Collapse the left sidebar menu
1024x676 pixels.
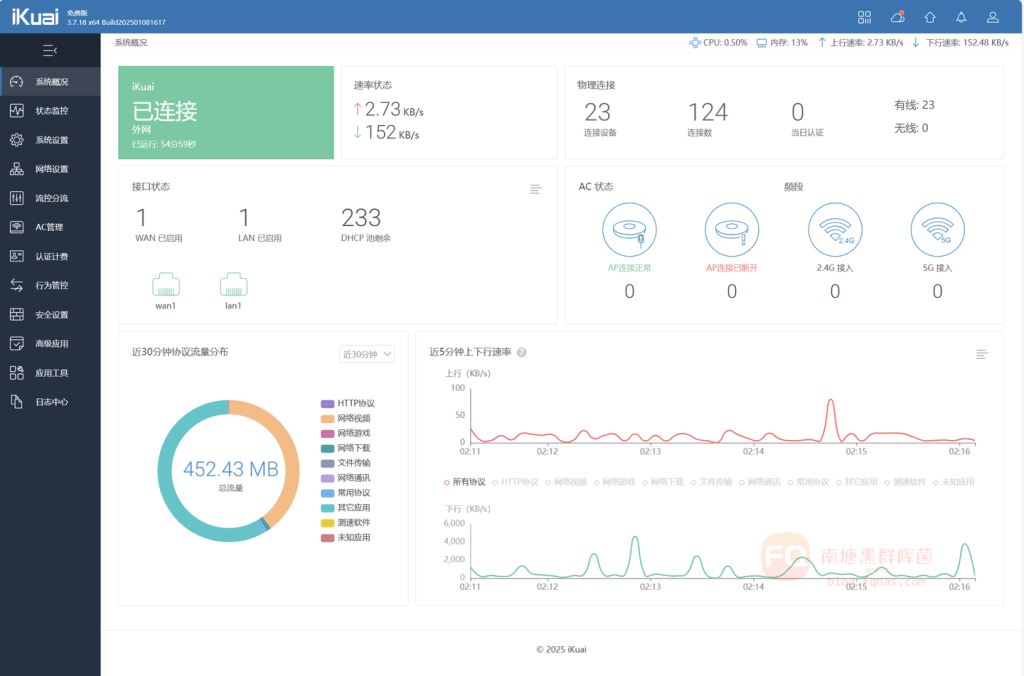click(50, 50)
